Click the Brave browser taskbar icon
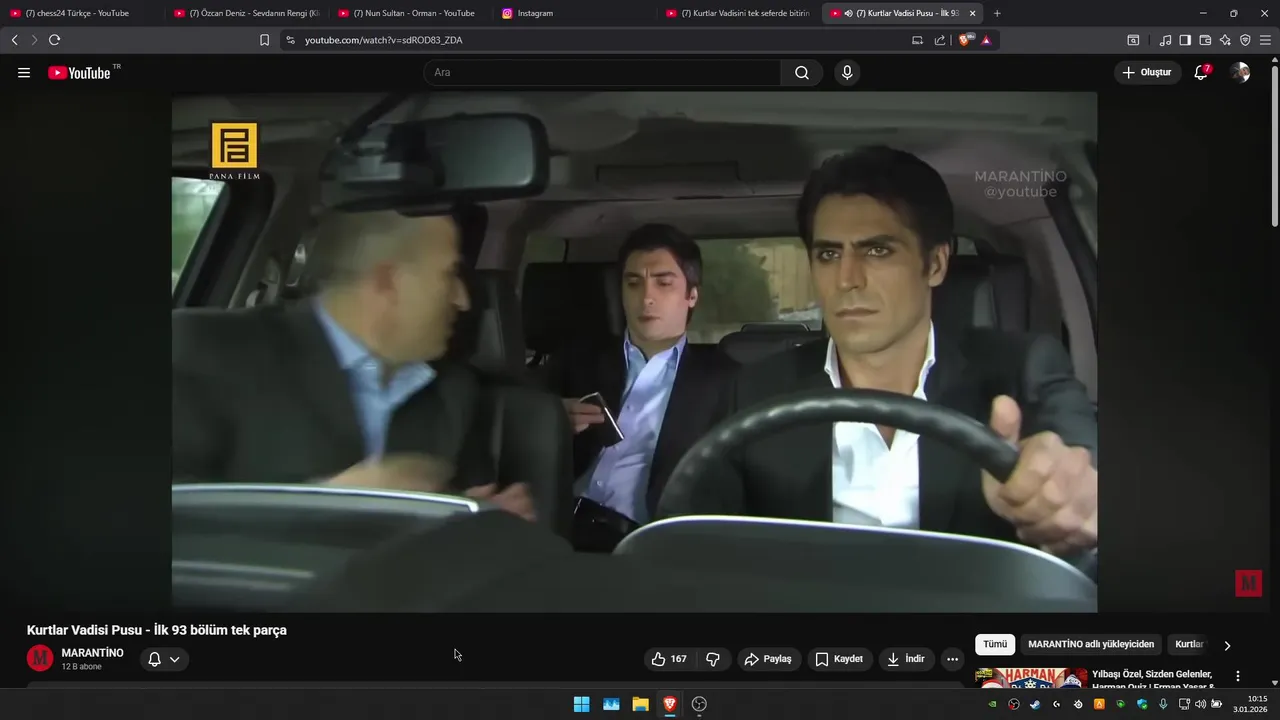Viewport: 1280px width, 720px height. [x=669, y=704]
